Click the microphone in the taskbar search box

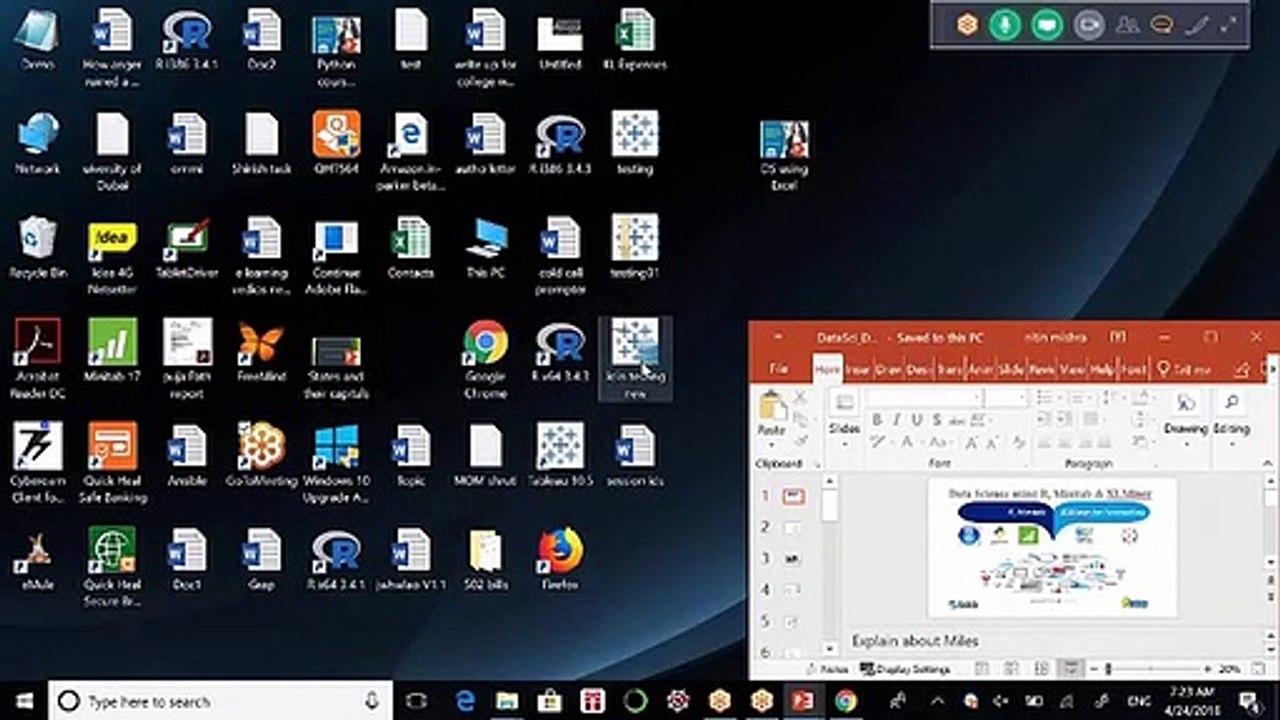click(372, 701)
